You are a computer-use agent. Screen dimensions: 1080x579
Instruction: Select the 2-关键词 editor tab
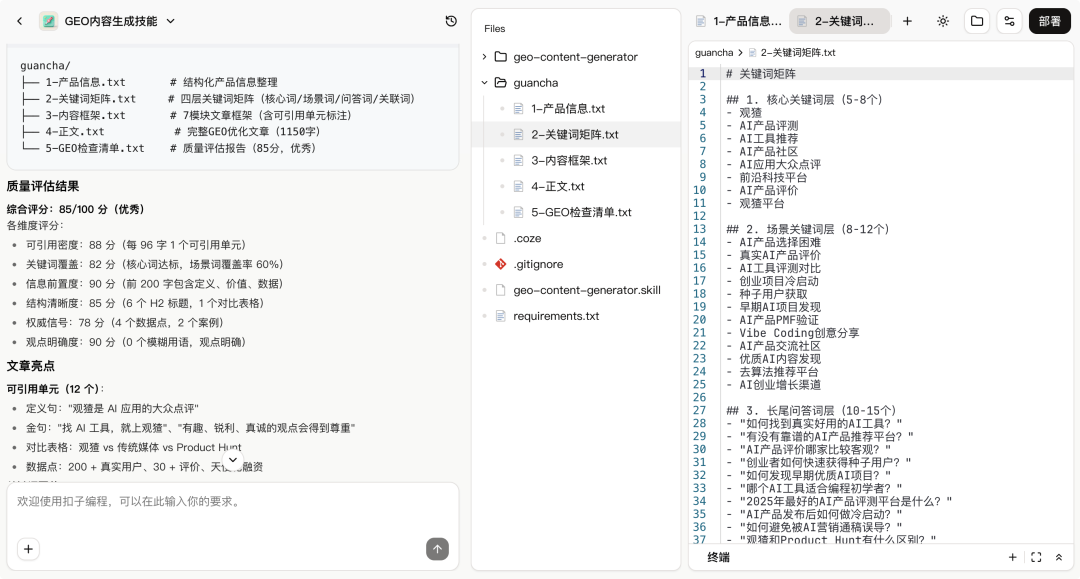pos(839,21)
